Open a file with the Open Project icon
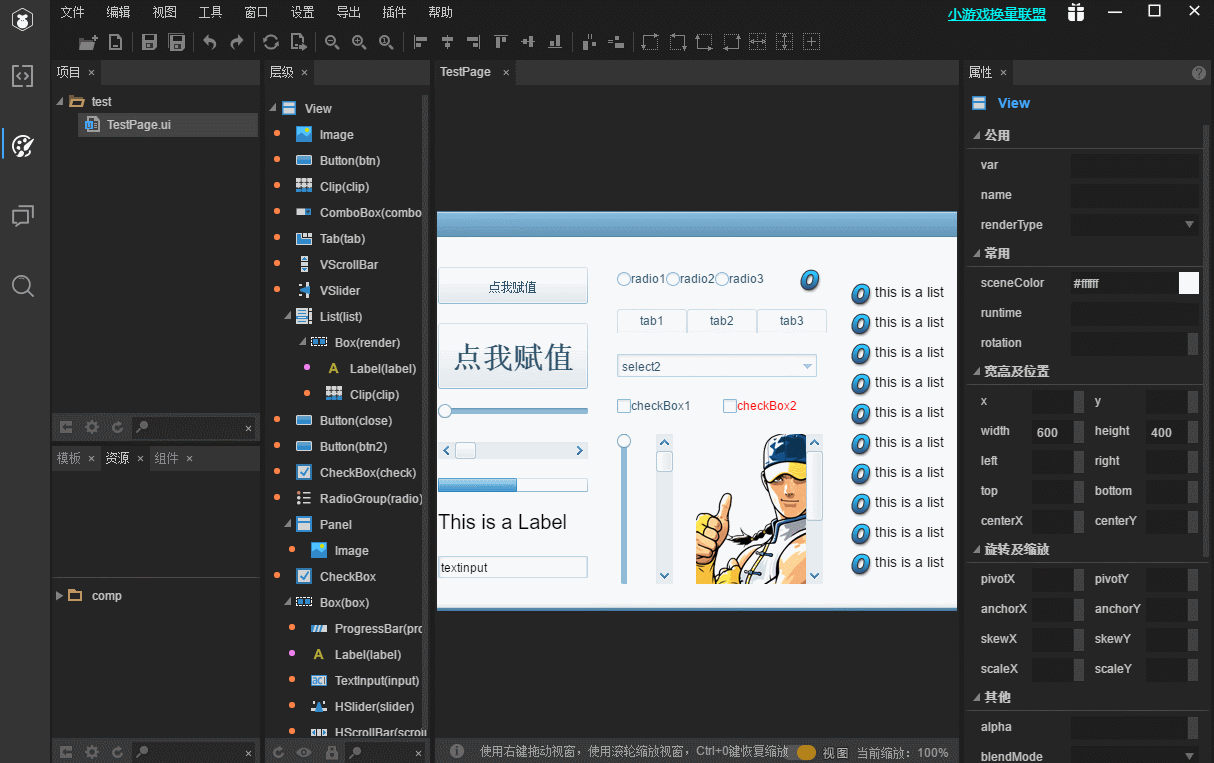Image resolution: width=1214 pixels, height=763 pixels. (87, 43)
